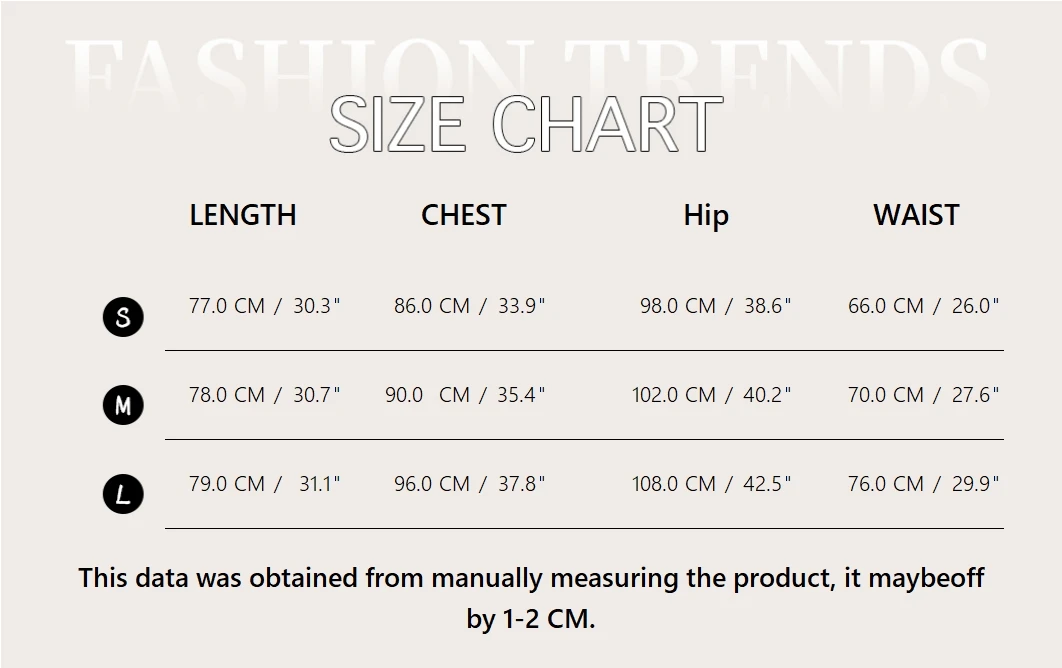This screenshot has width=1062, height=668.
Task: Select the large length value 79.0 CM
Action: 227,484
